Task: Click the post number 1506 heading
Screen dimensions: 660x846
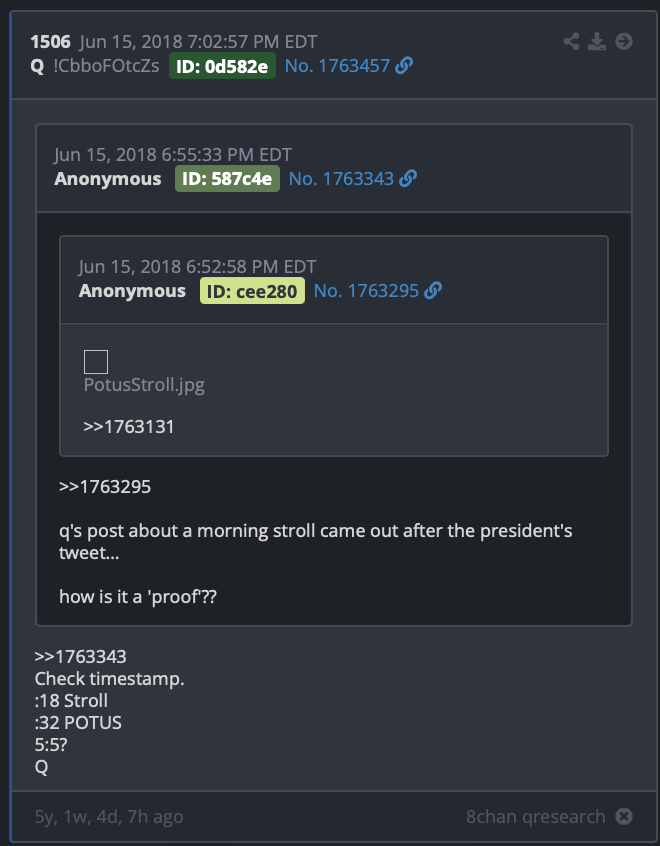Action: coord(51,42)
